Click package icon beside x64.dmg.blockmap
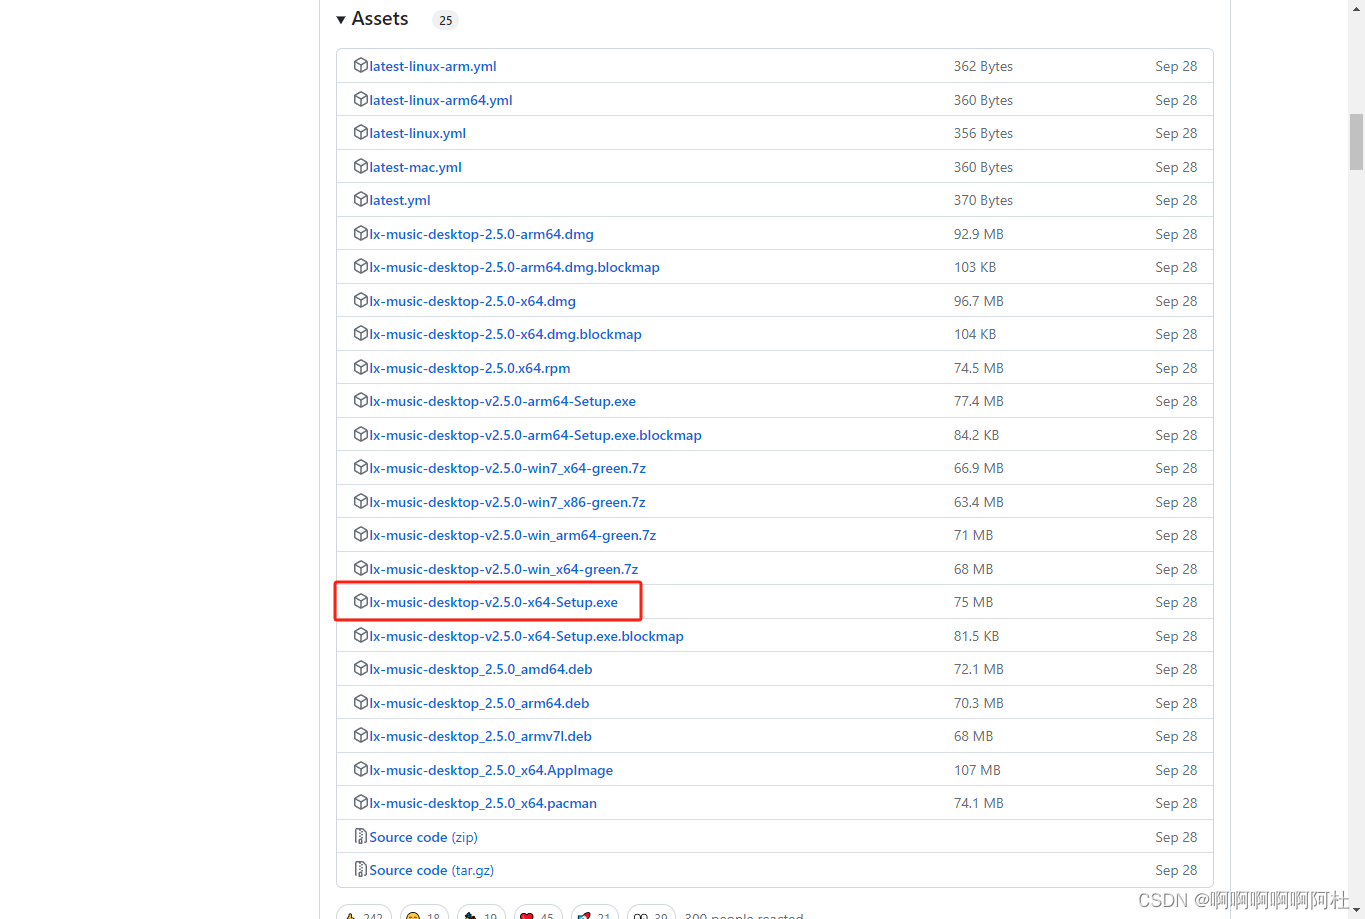Screen dimensions: 1365x919 (361, 333)
